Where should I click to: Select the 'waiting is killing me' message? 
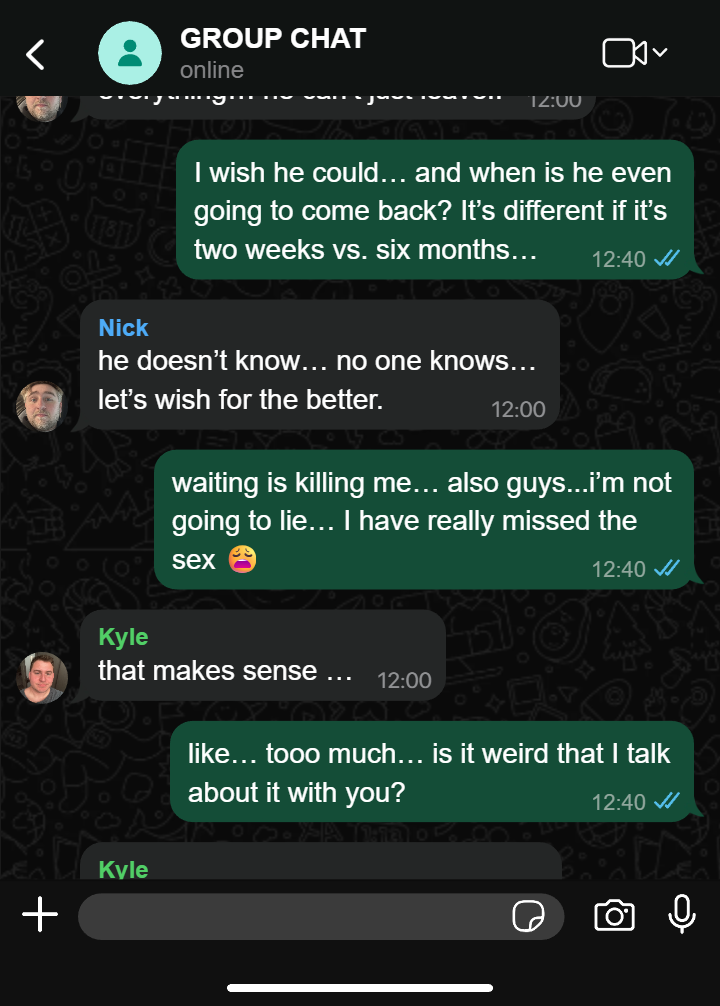click(x=424, y=520)
